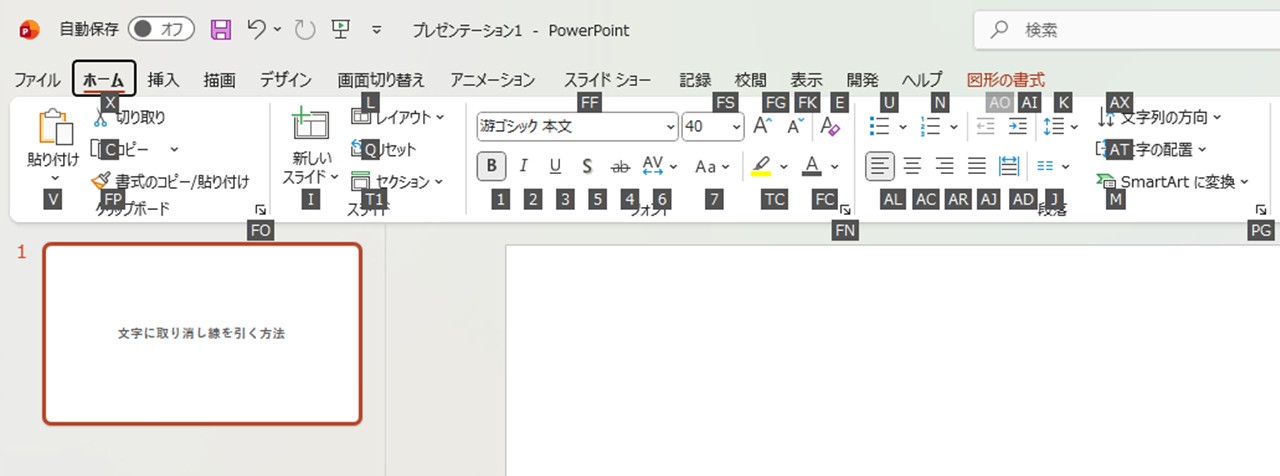Click the Redo arrow icon
The height and width of the screenshot is (476, 1280).
click(305, 30)
